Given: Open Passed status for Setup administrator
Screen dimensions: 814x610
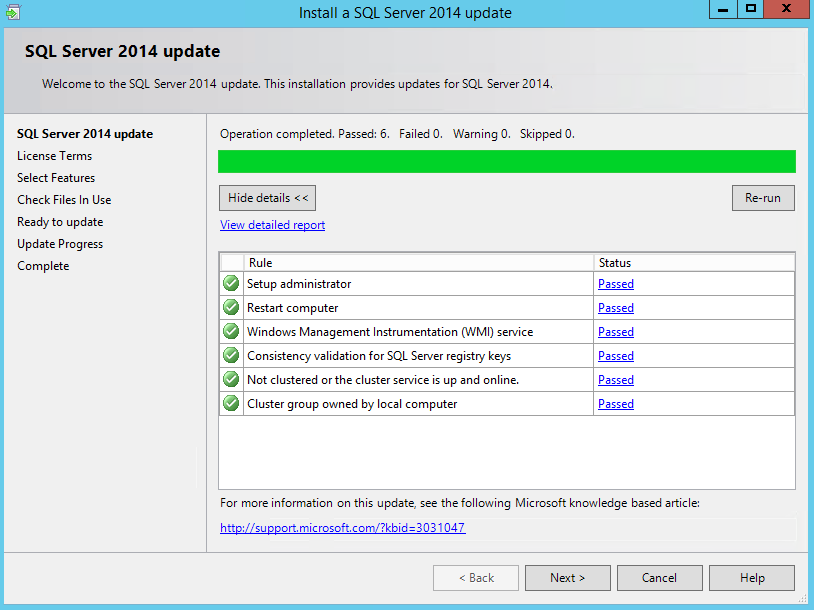Looking at the screenshot, I should [616, 284].
